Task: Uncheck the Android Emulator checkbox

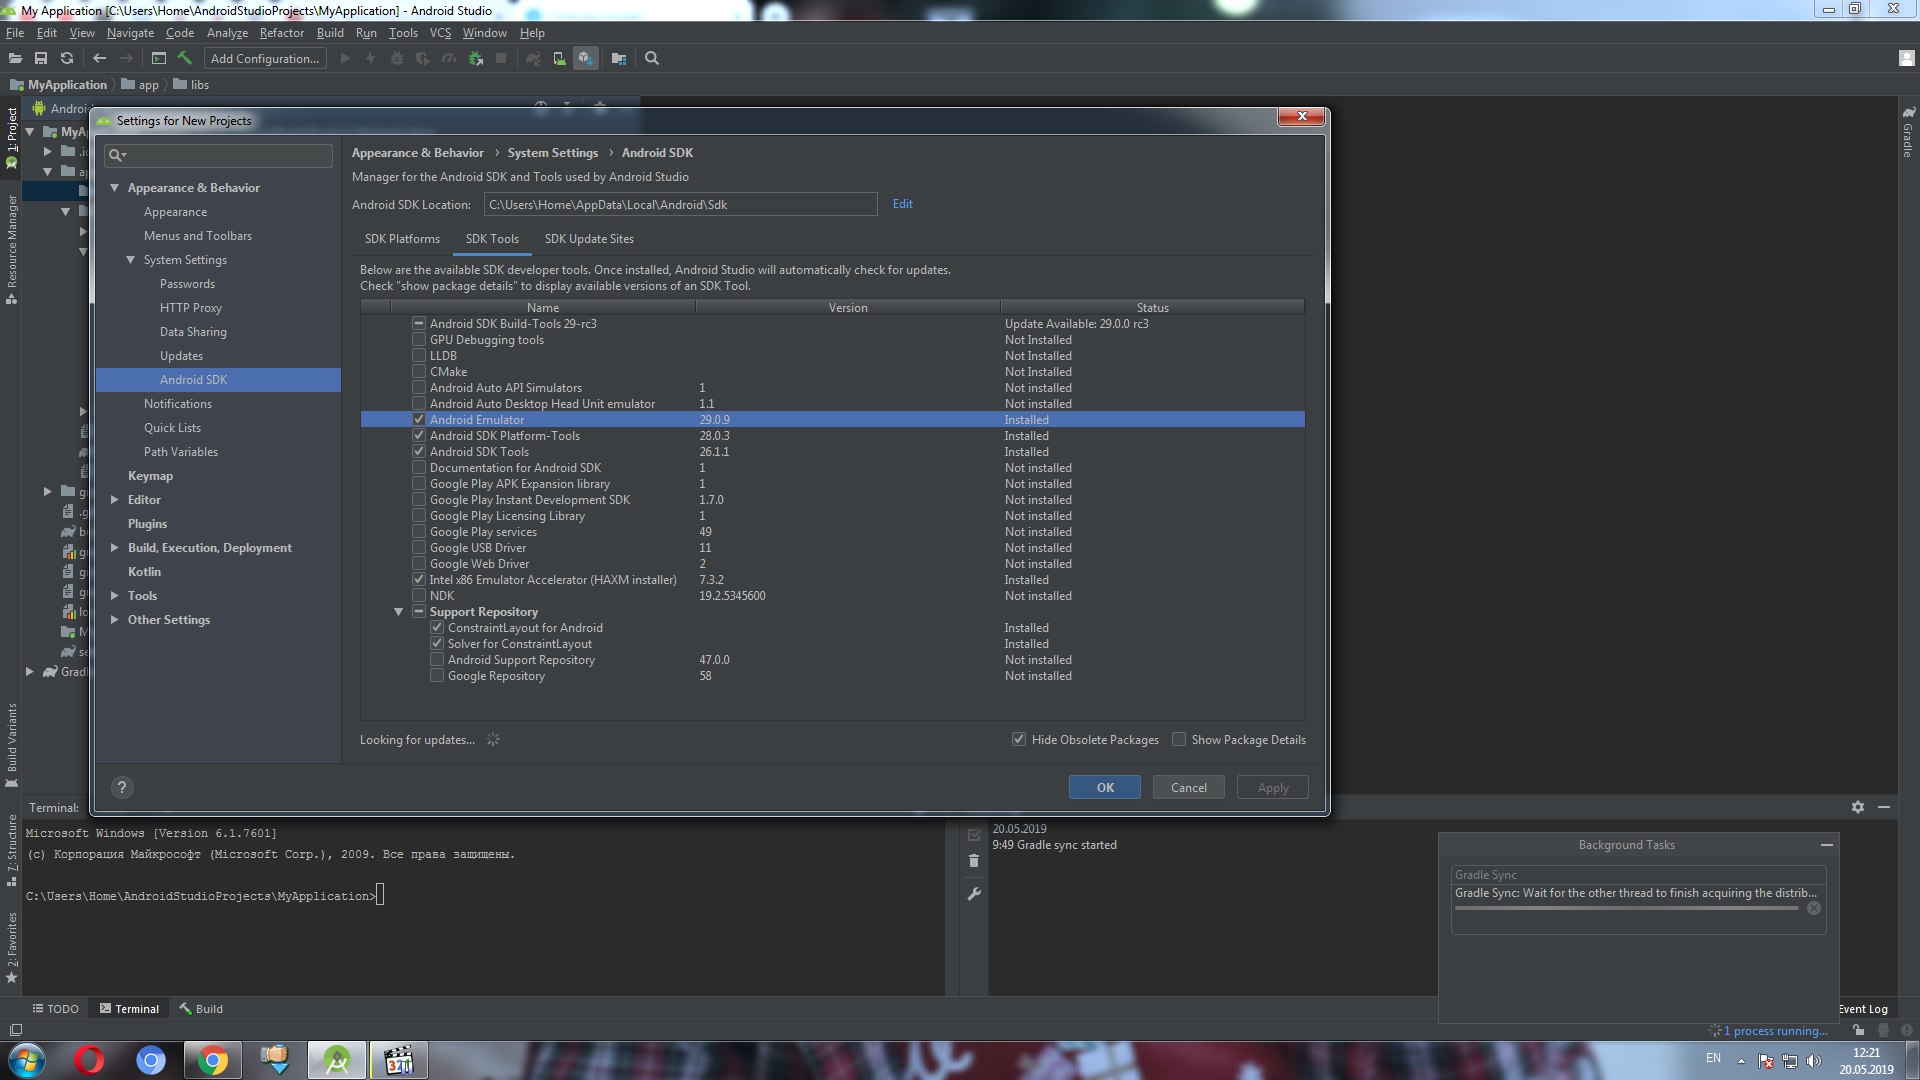Action: click(x=419, y=420)
